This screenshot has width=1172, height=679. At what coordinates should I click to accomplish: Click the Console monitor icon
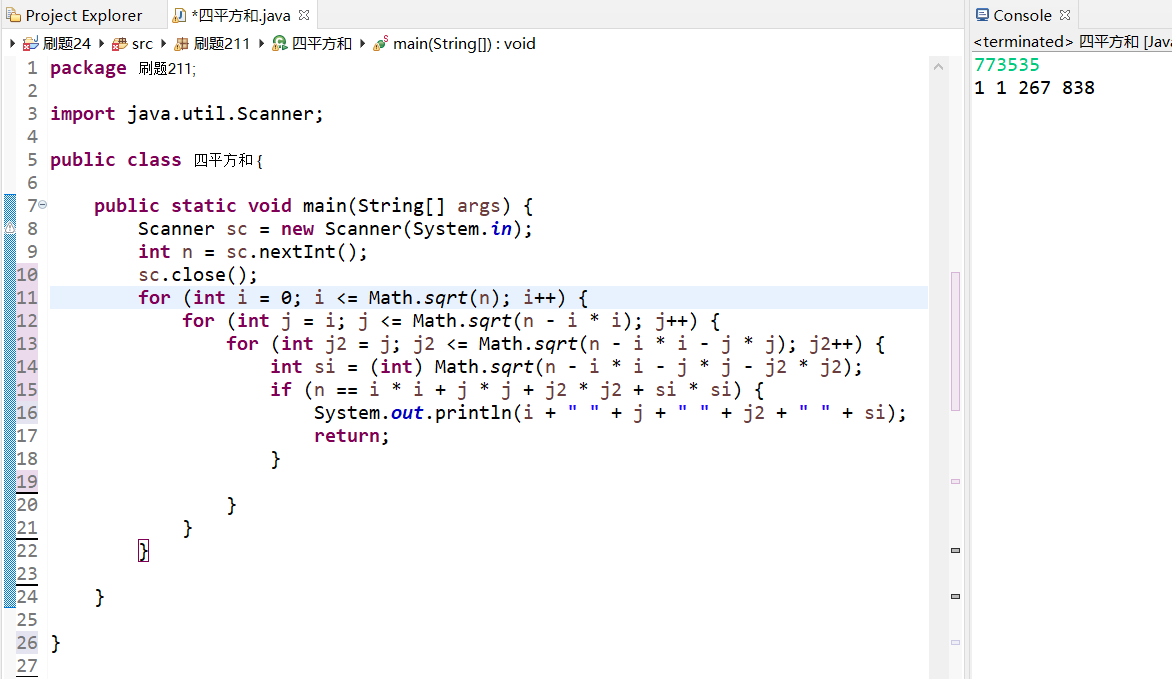pos(982,15)
